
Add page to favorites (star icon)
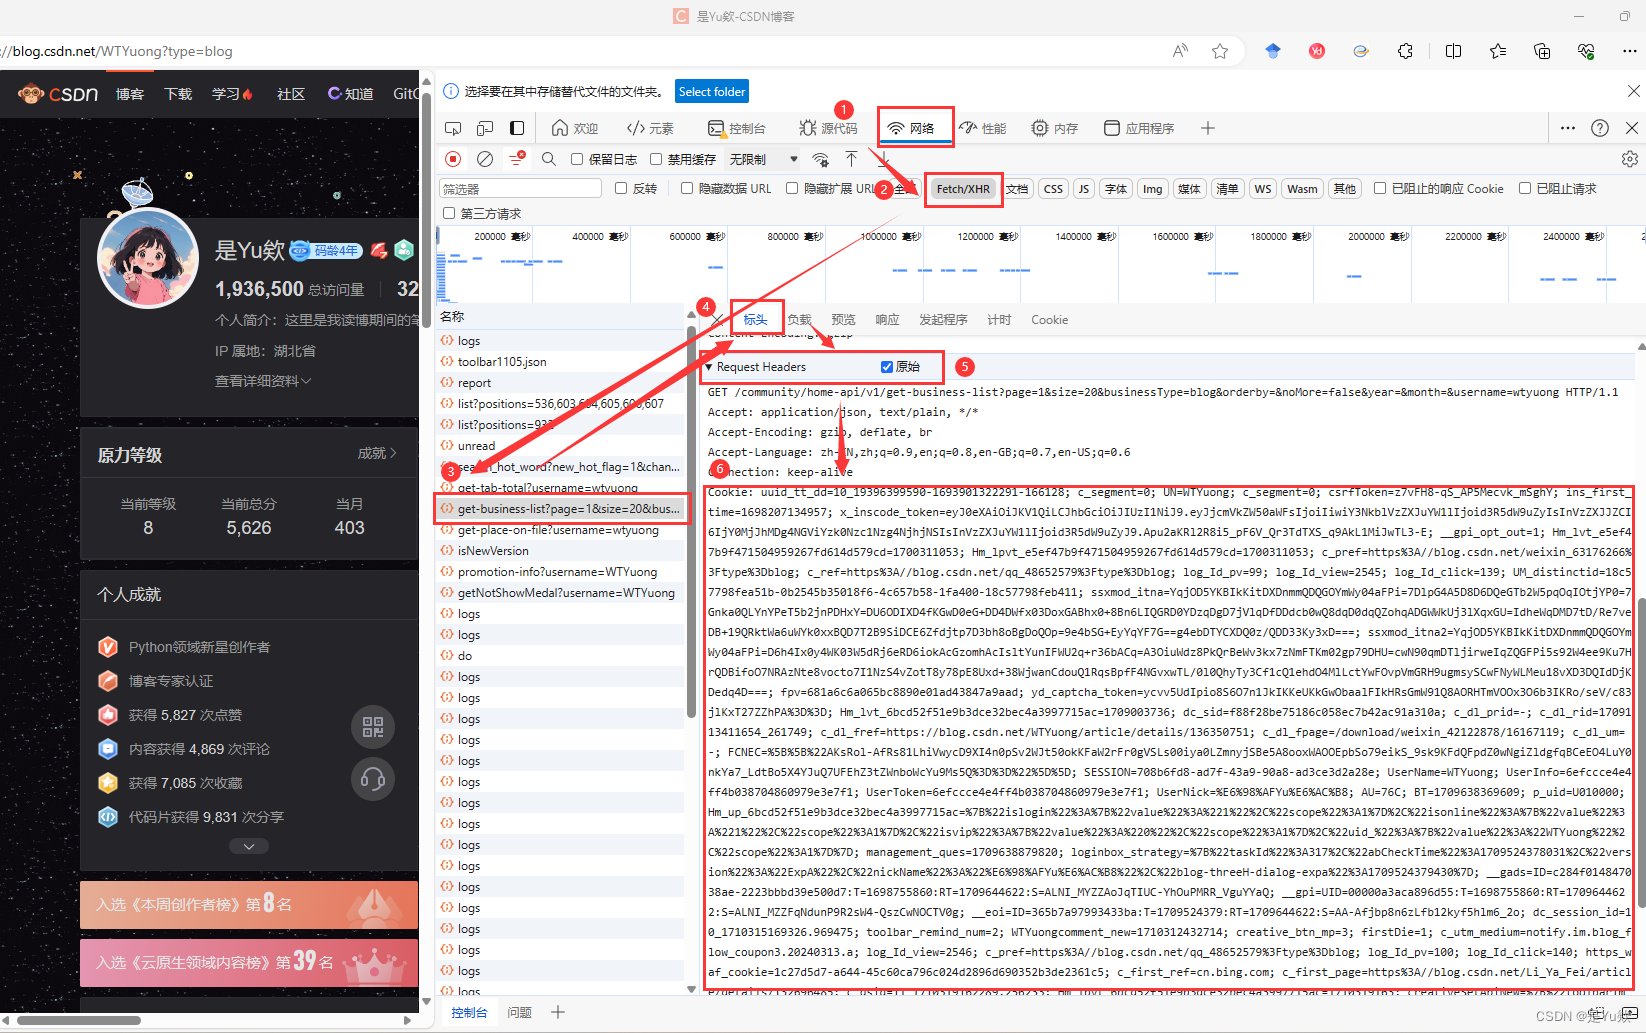[x=1220, y=51]
